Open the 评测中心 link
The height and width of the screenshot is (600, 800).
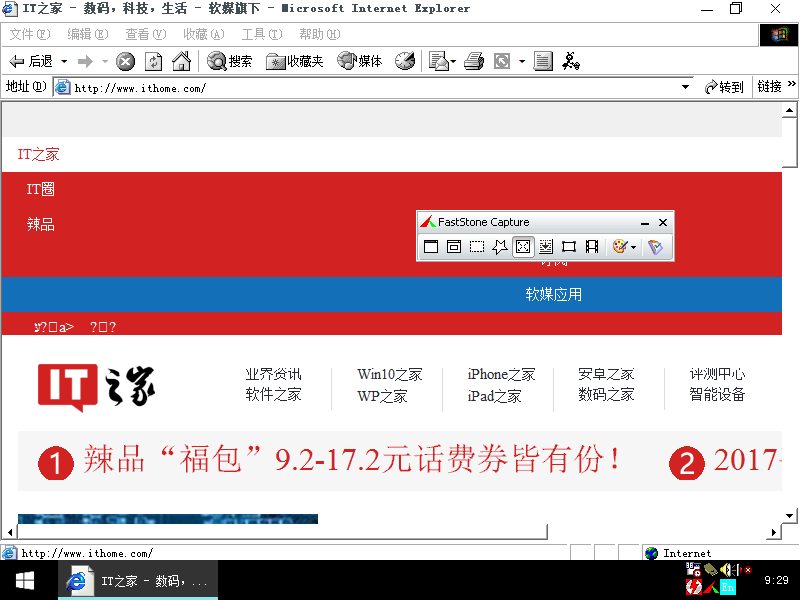(717, 374)
